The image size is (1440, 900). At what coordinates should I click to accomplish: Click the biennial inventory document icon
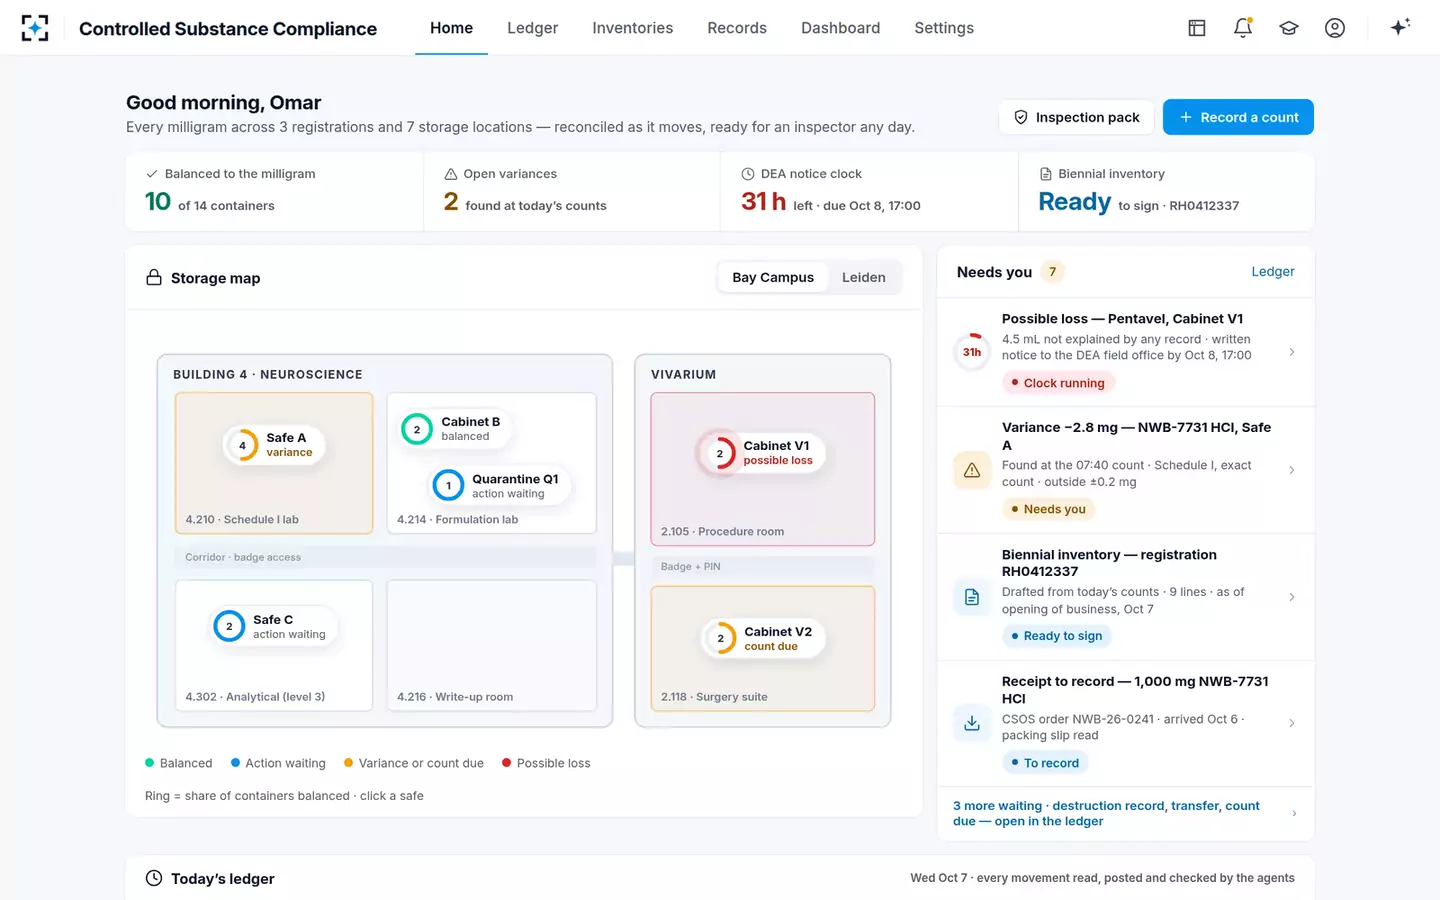[x=972, y=597]
